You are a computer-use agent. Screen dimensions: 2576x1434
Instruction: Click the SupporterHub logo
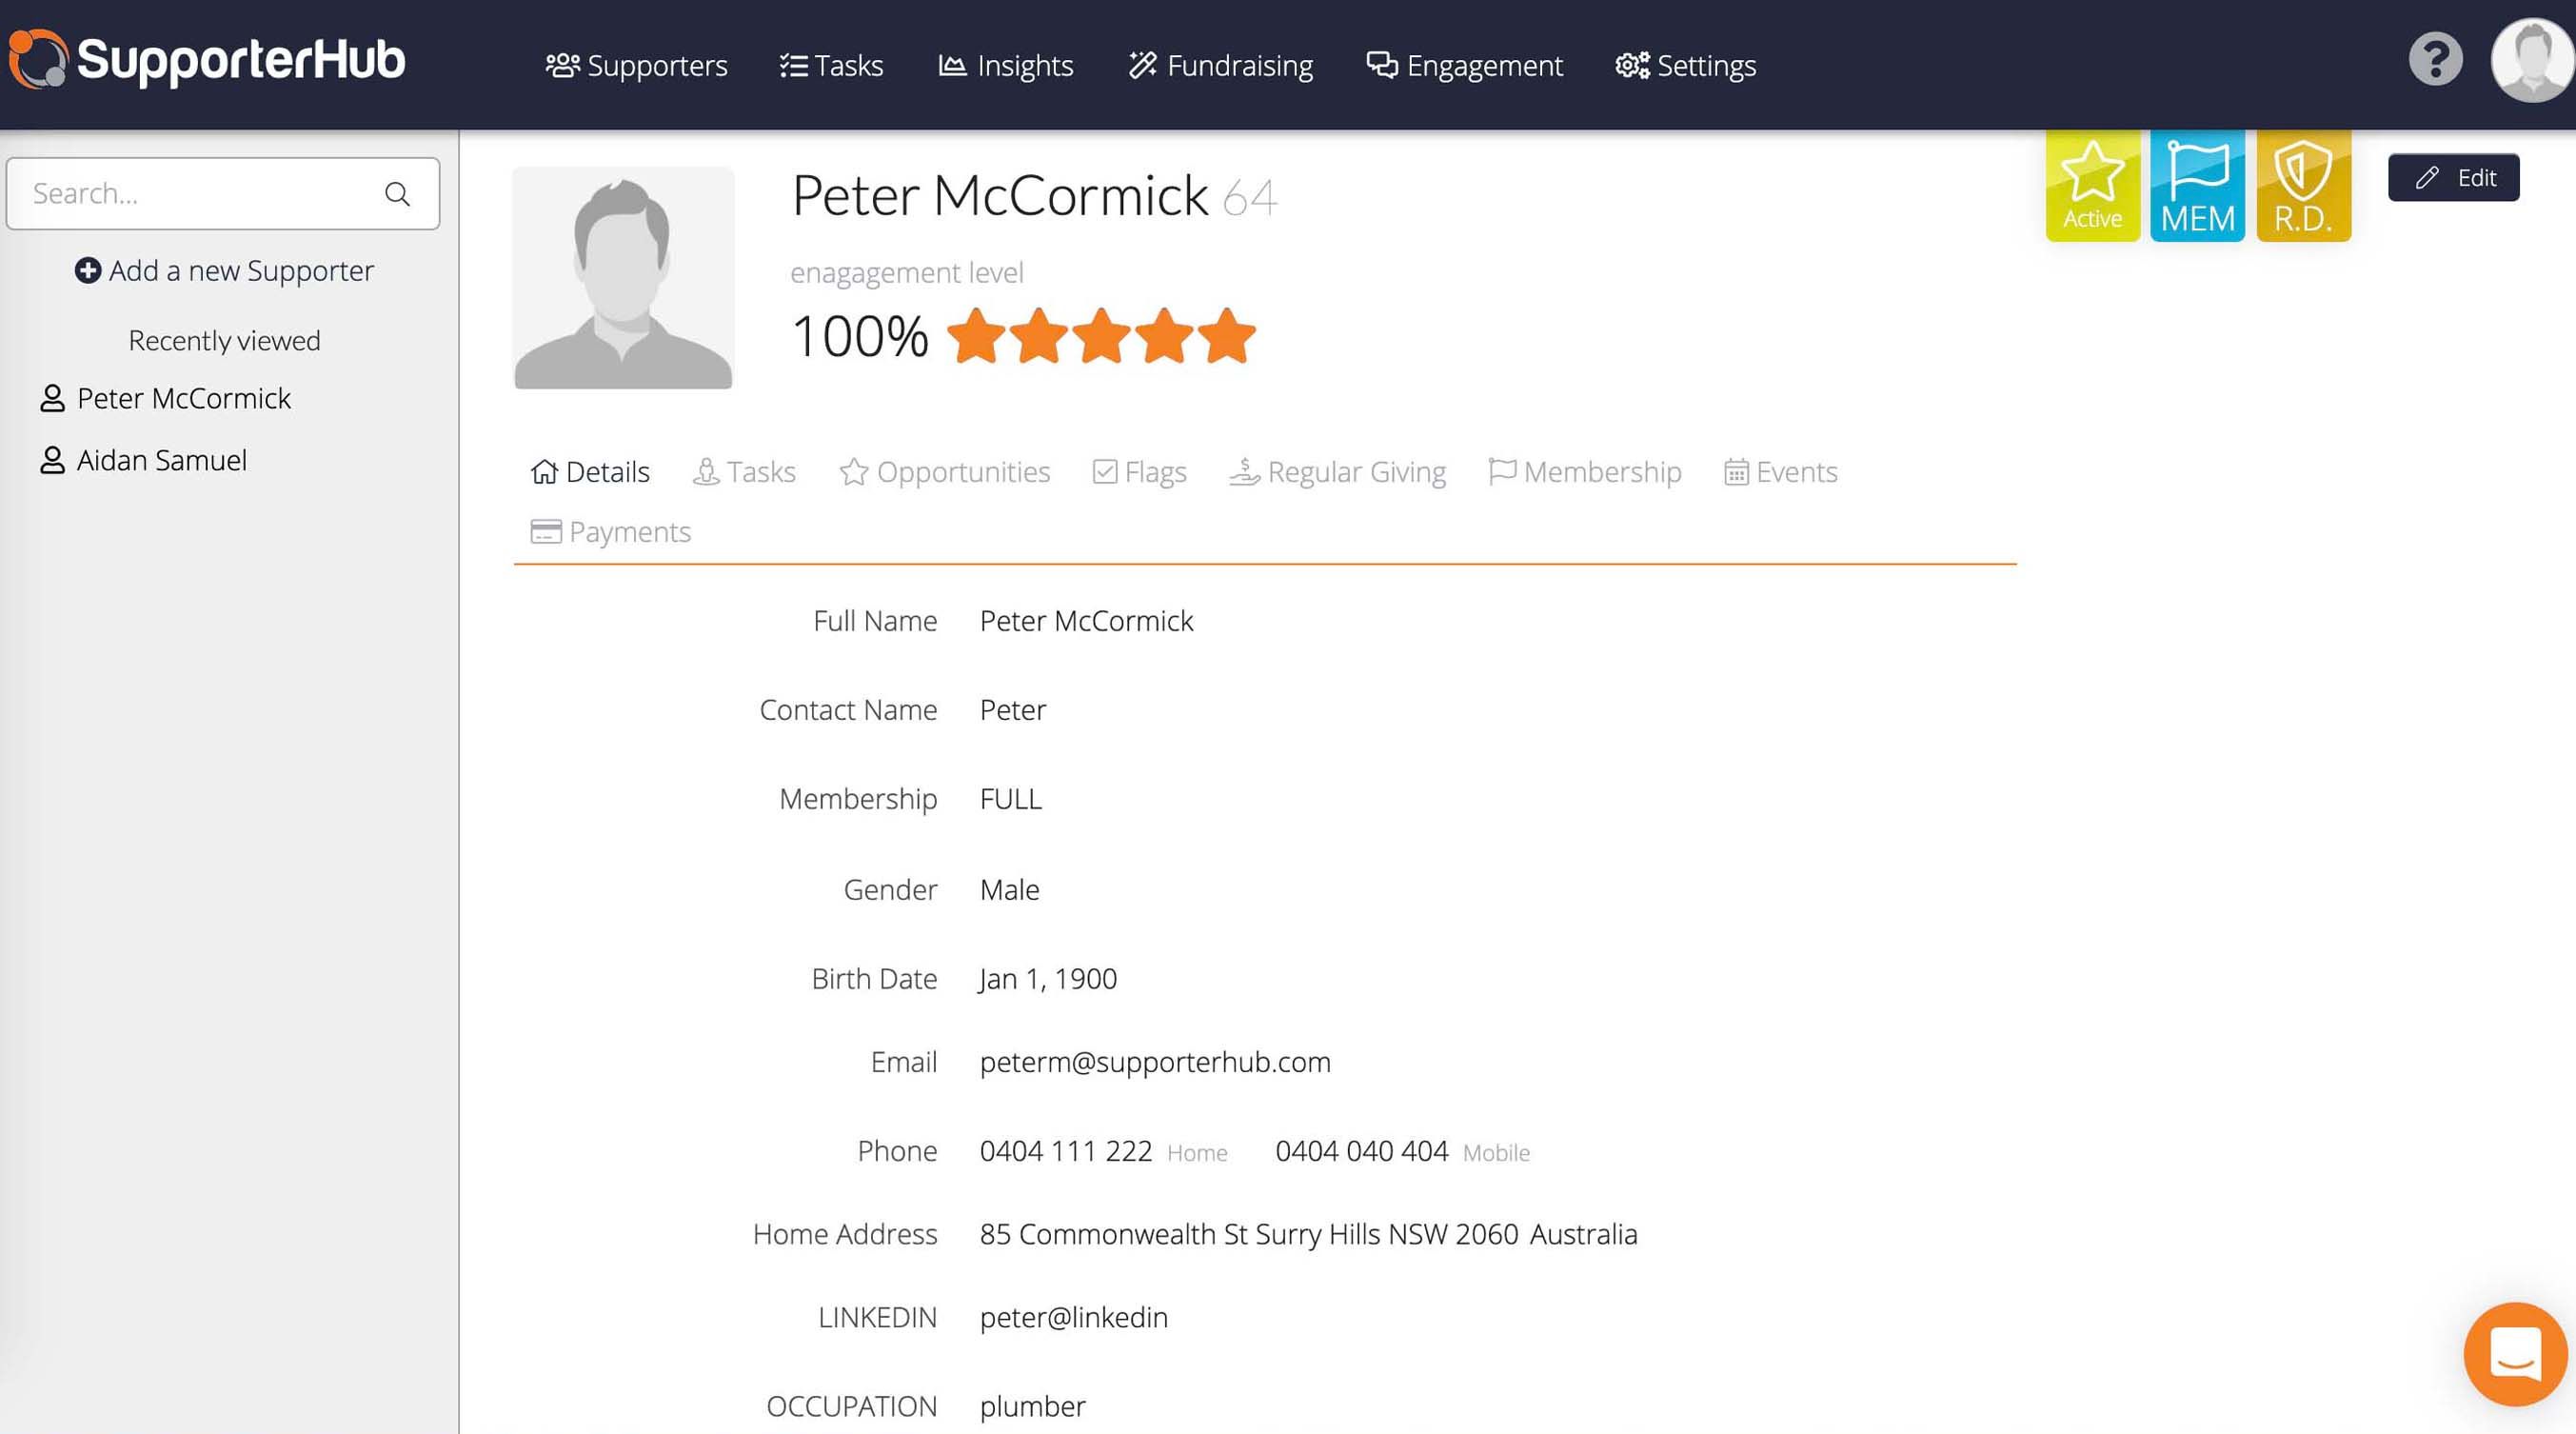[207, 60]
